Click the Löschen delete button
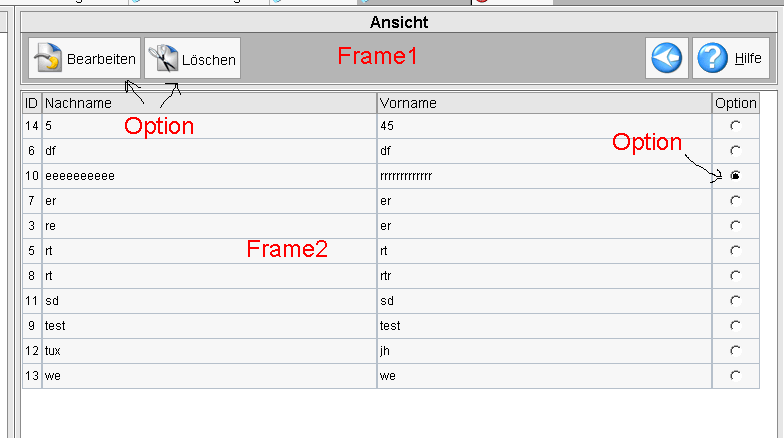 pyautogui.click(x=193, y=59)
